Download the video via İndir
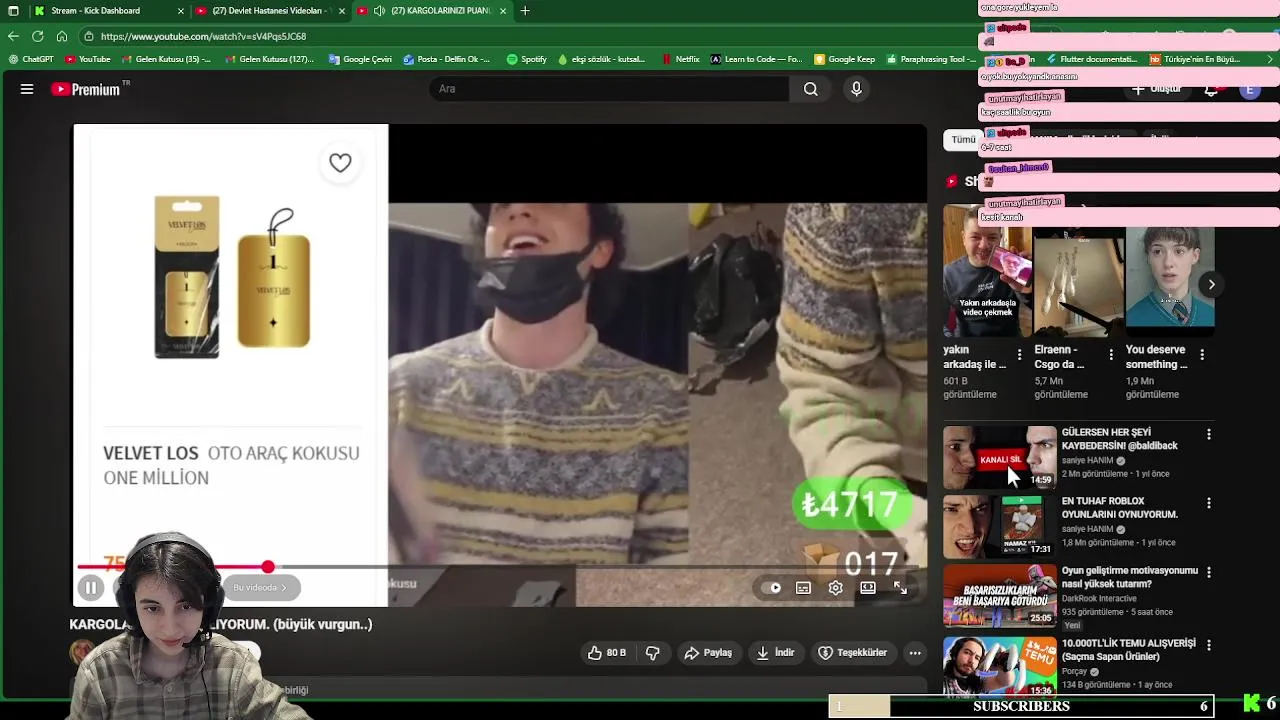 775,653
